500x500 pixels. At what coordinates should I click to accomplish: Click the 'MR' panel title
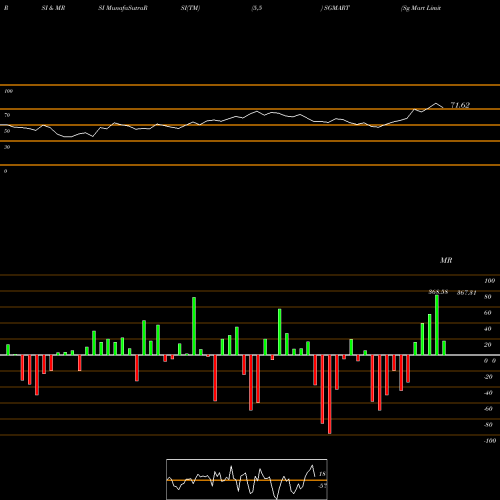coord(446,260)
